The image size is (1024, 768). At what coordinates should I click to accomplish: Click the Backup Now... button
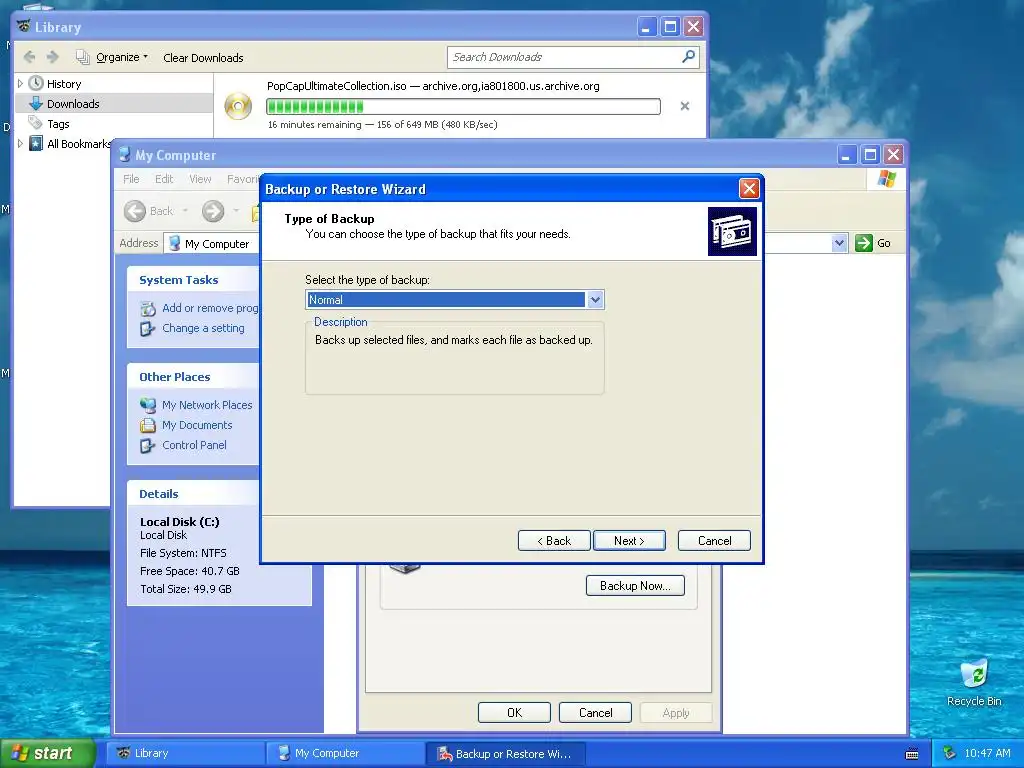tap(635, 586)
